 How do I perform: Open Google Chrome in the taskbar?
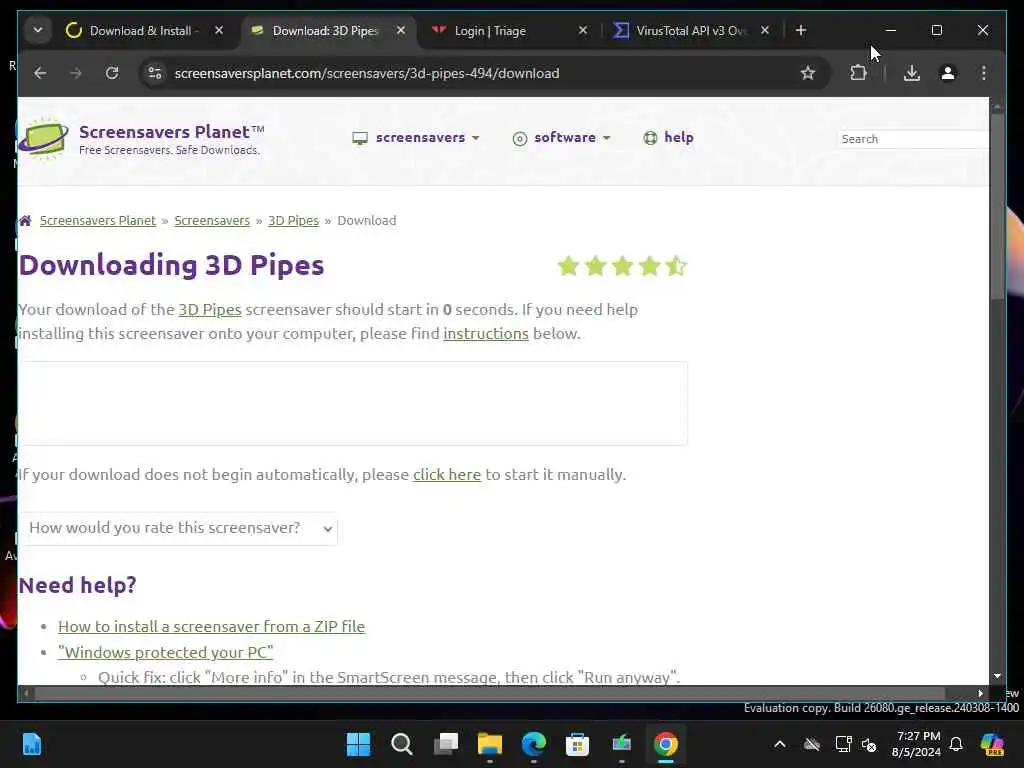click(x=665, y=744)
